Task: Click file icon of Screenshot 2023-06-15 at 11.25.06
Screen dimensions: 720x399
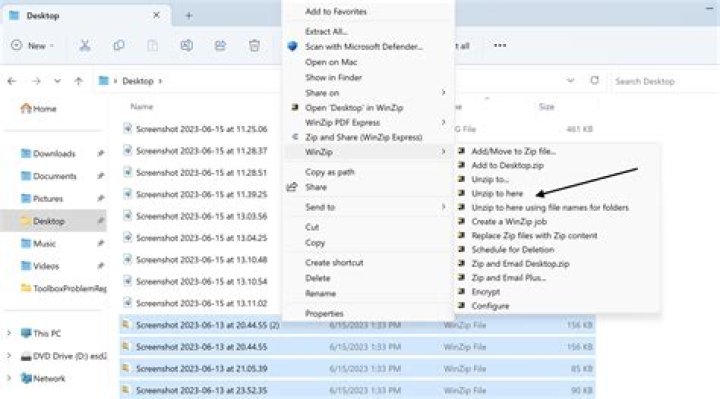Action: pos(128,129)
